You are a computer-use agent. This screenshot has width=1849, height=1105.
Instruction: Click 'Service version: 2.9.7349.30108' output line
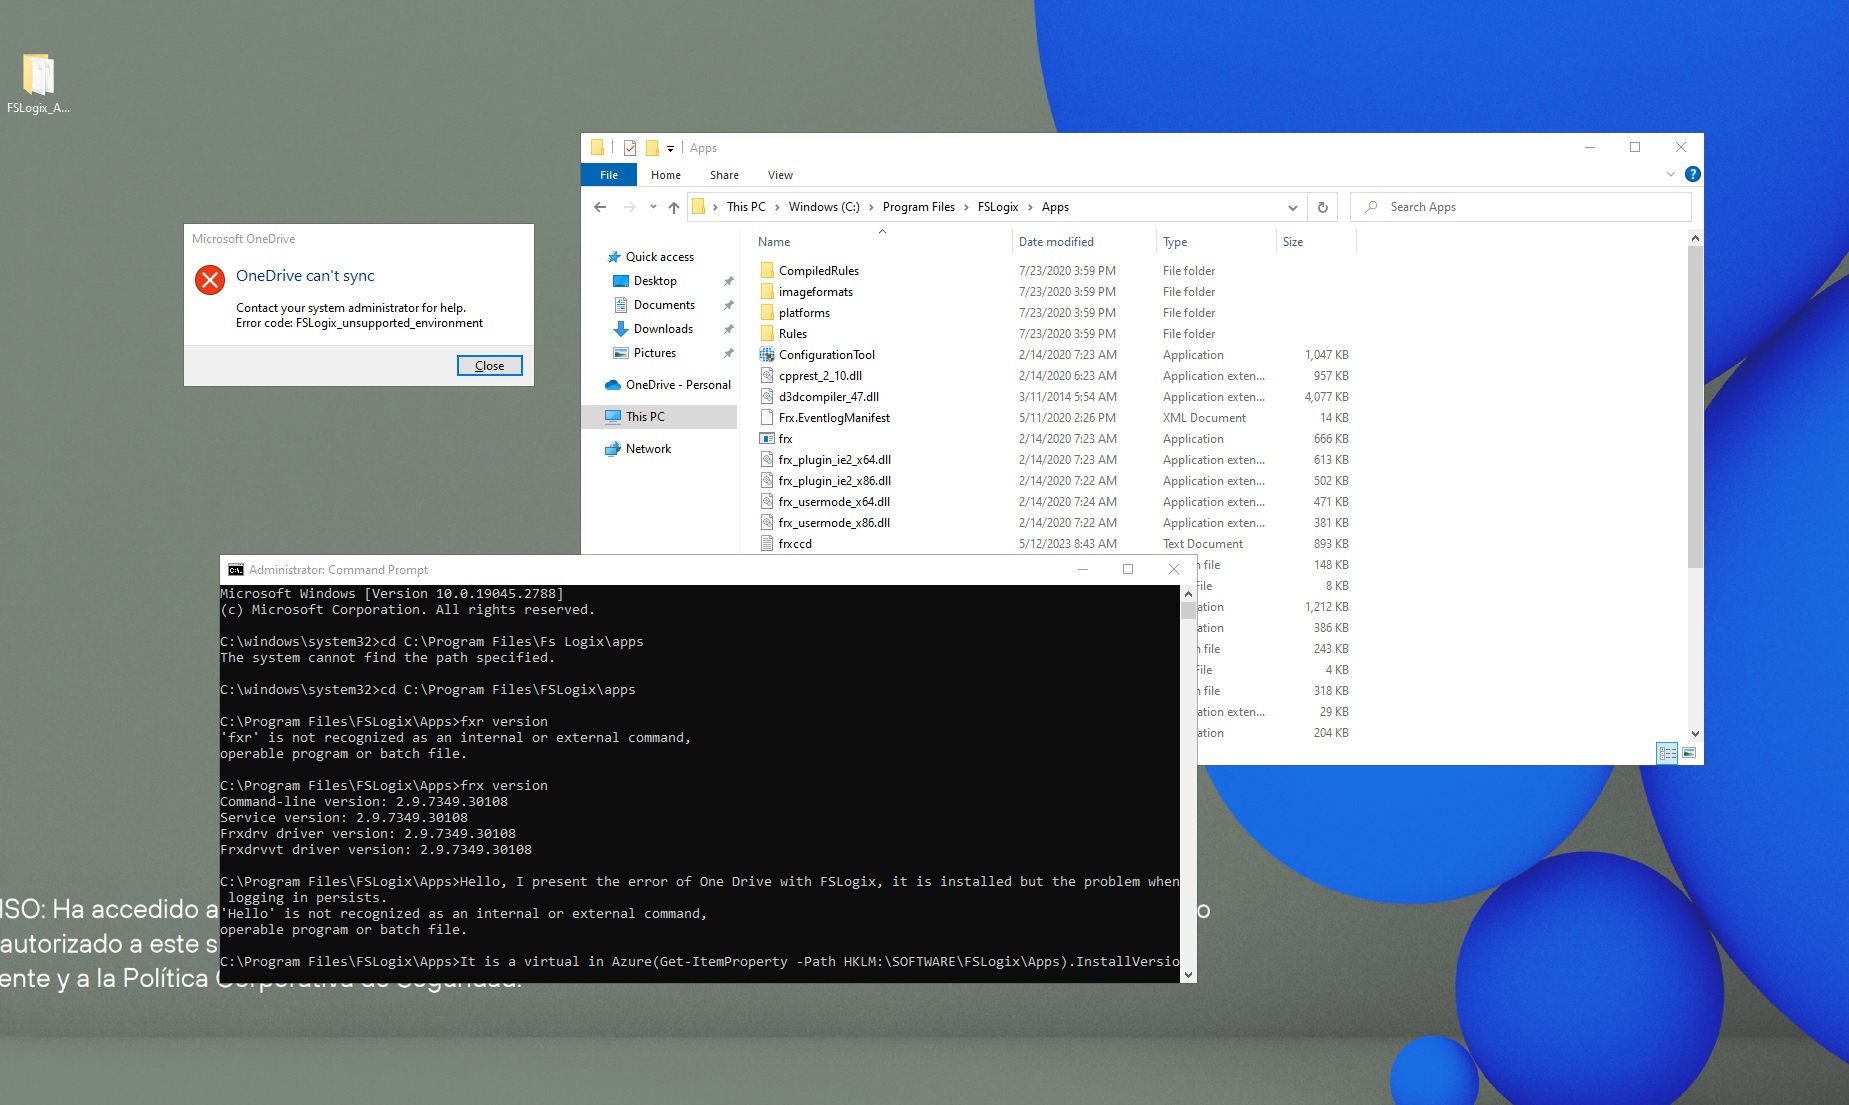[344, 818]
